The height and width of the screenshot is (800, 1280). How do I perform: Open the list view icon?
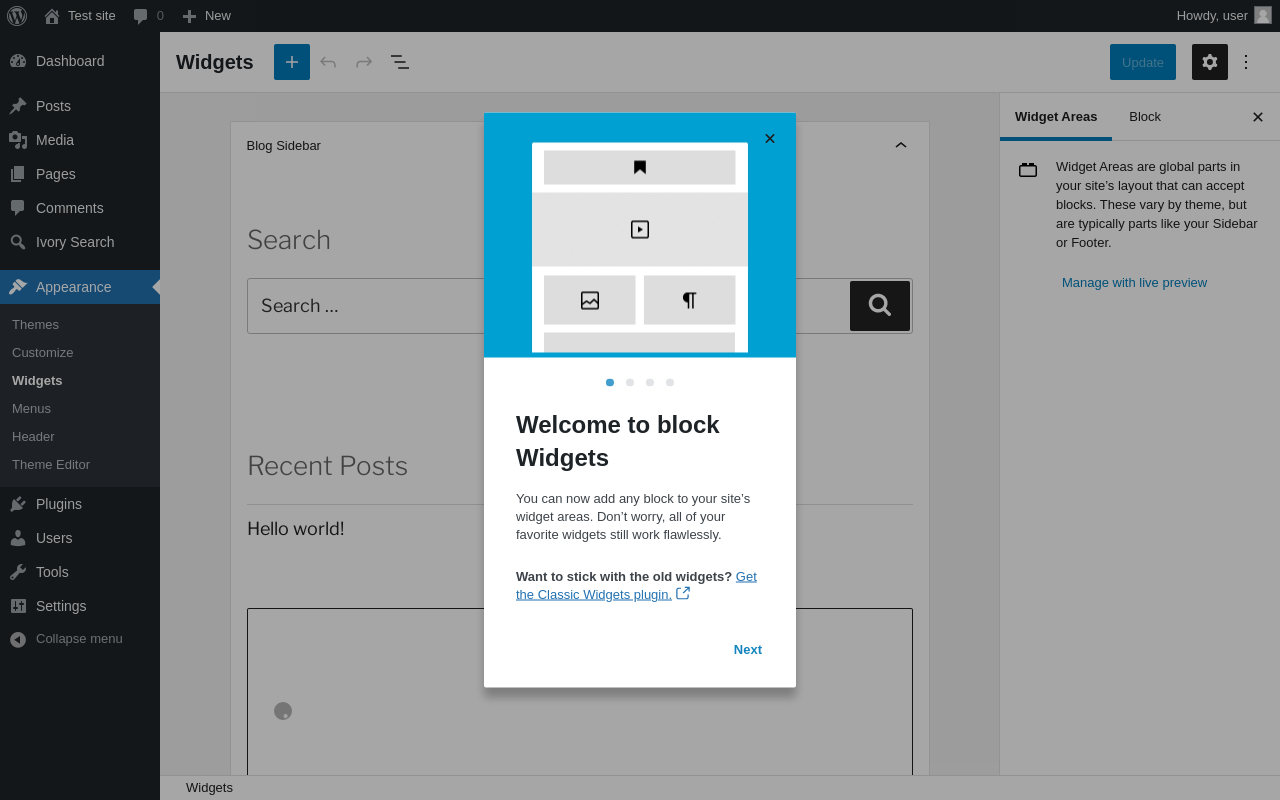coord(400,62)
